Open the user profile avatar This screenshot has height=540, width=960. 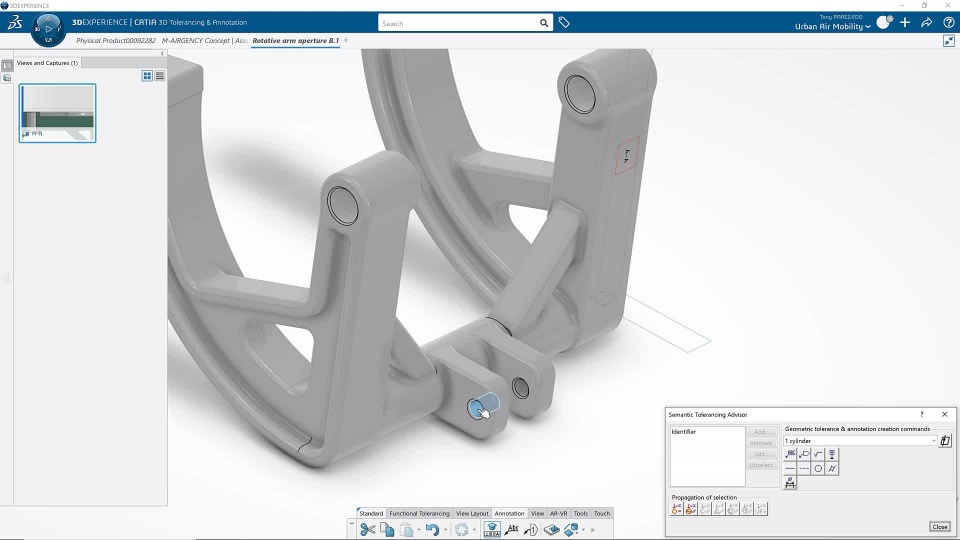(884, 23)
